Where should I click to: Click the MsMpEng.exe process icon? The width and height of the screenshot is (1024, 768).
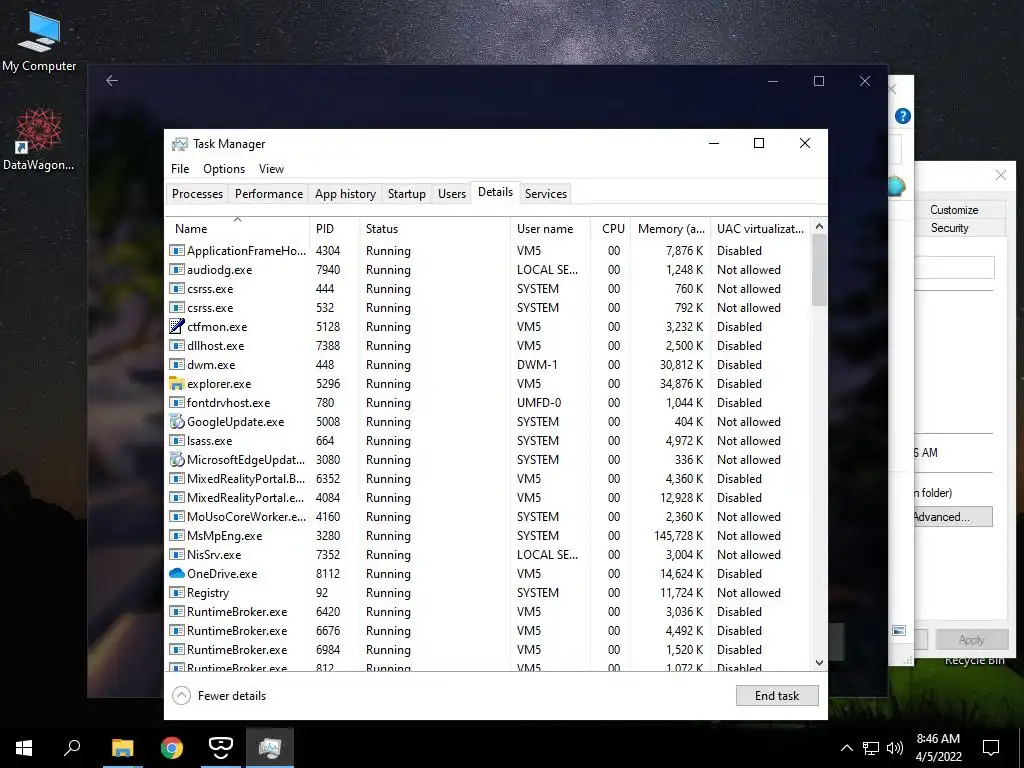pos(176,536)
